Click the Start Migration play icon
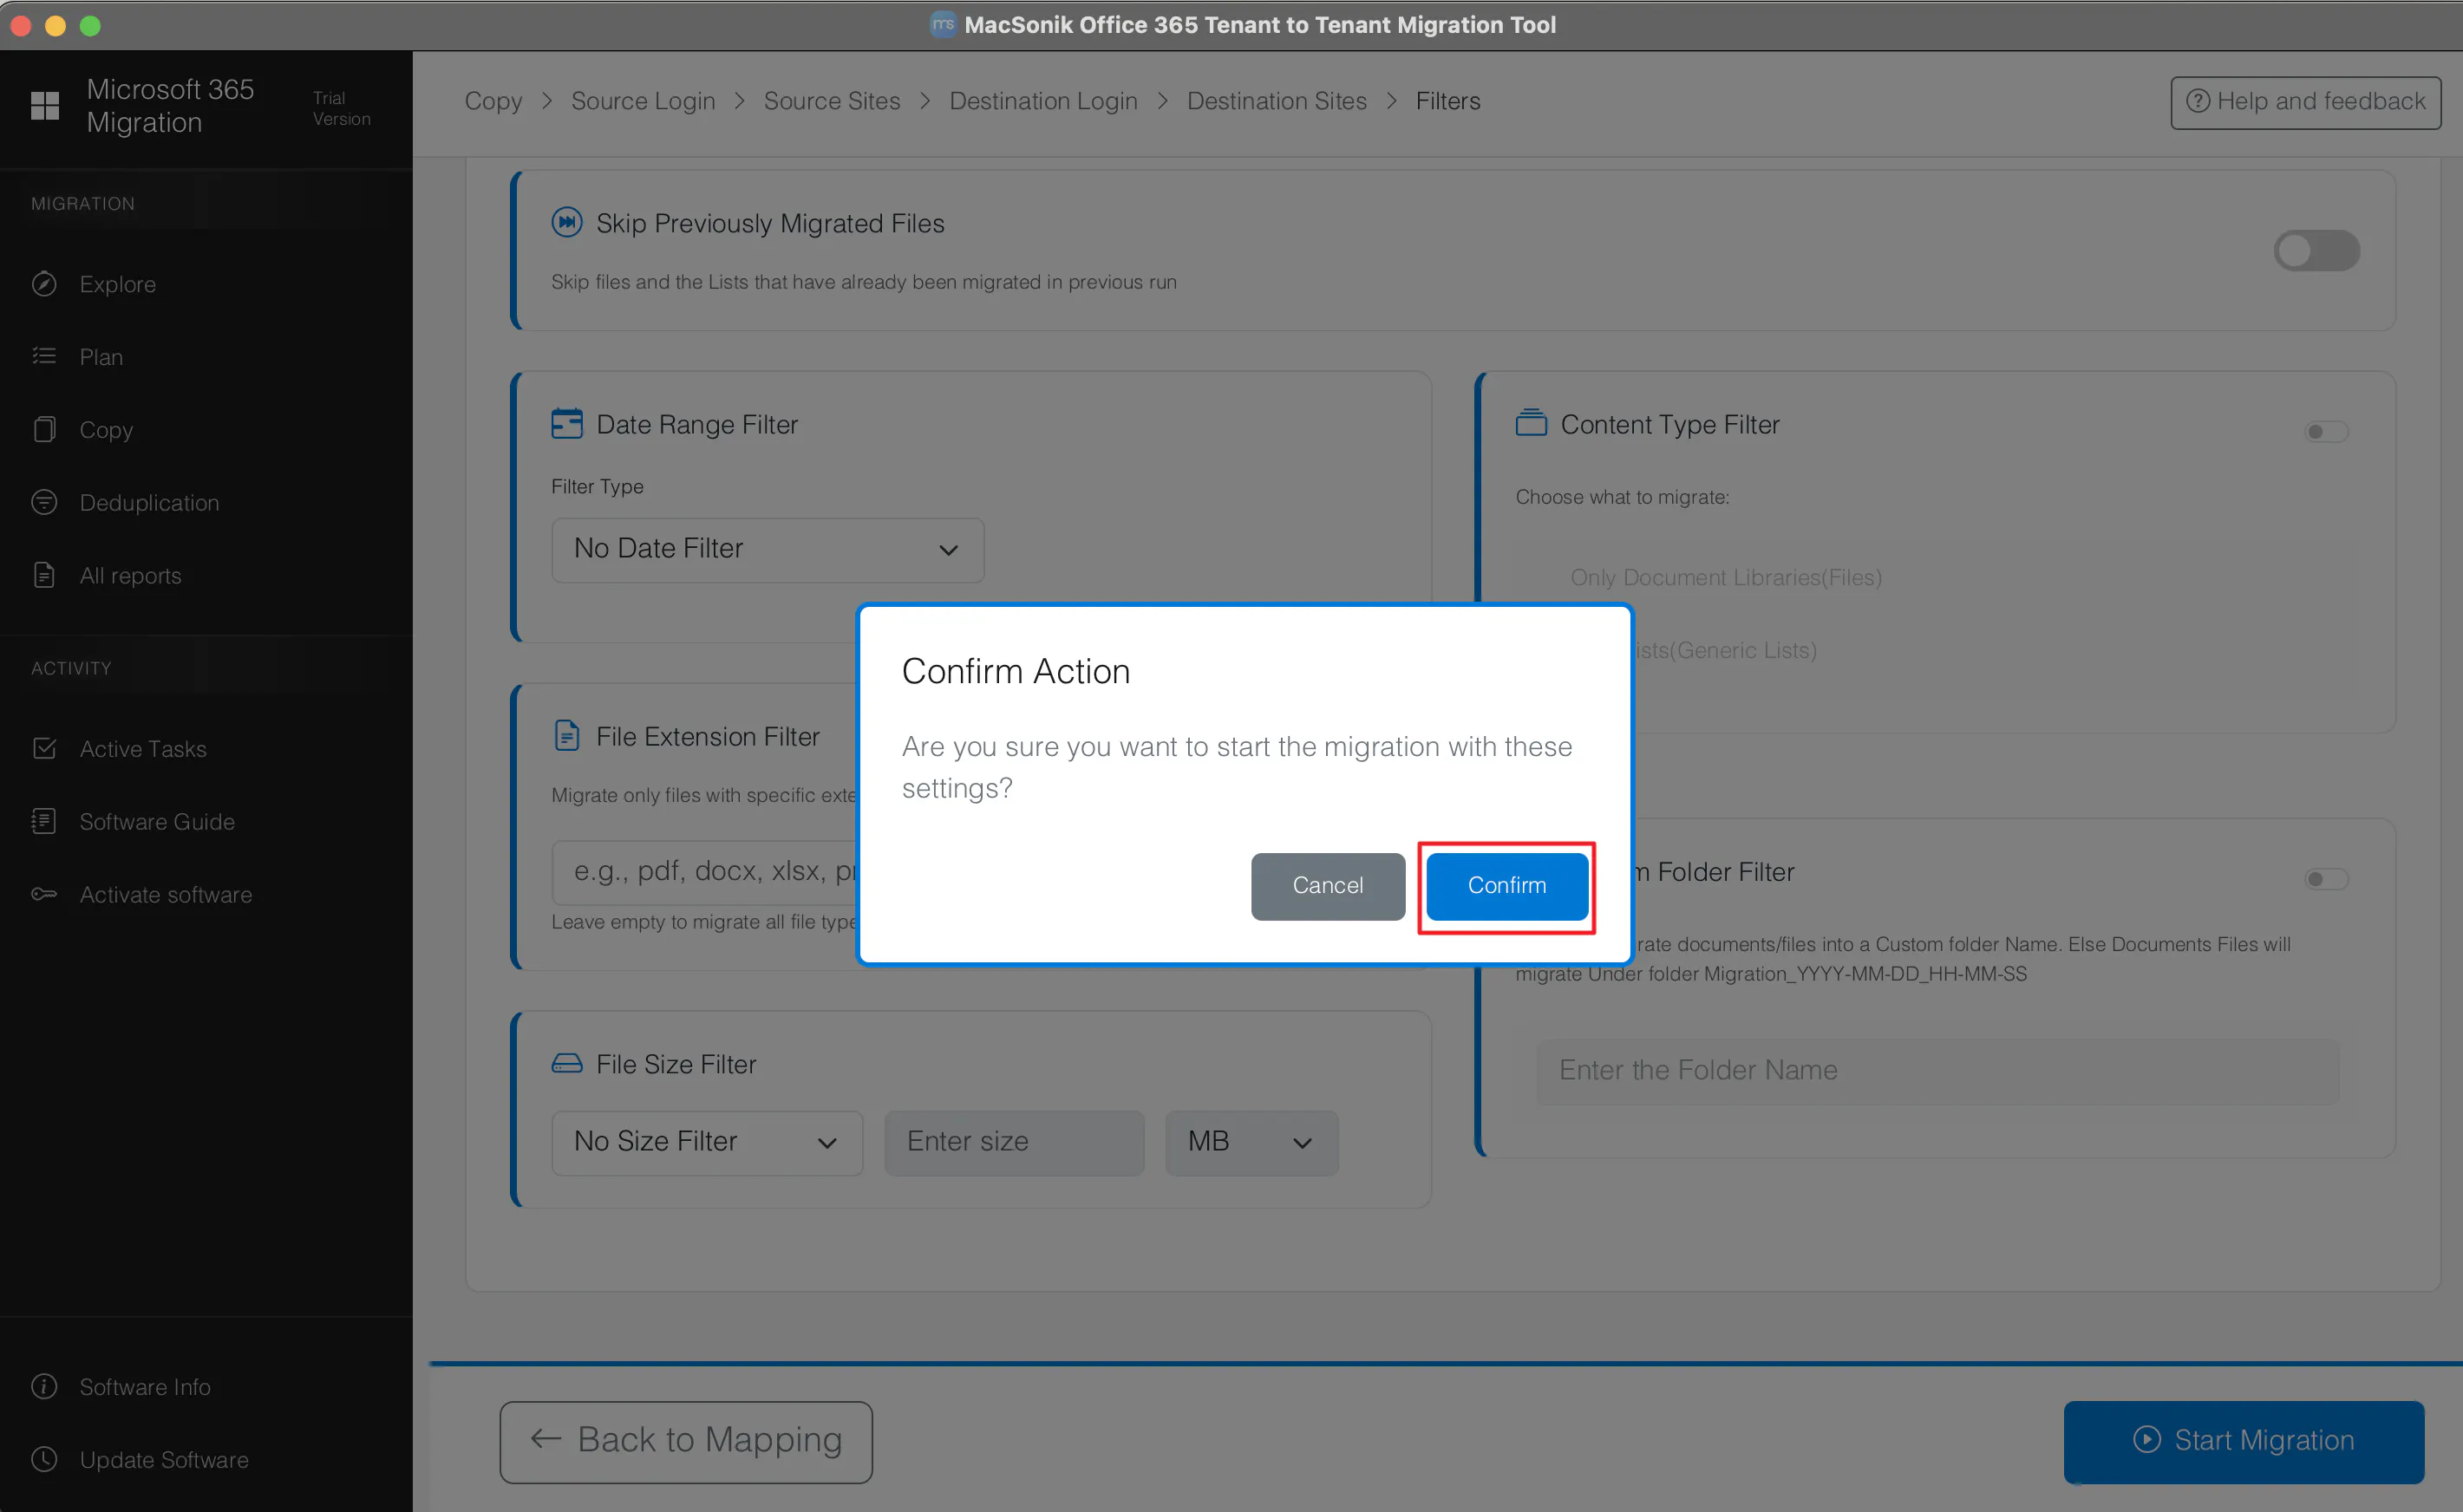The height and width of the screenshot is (1512, 2463). [2147, 1440]
